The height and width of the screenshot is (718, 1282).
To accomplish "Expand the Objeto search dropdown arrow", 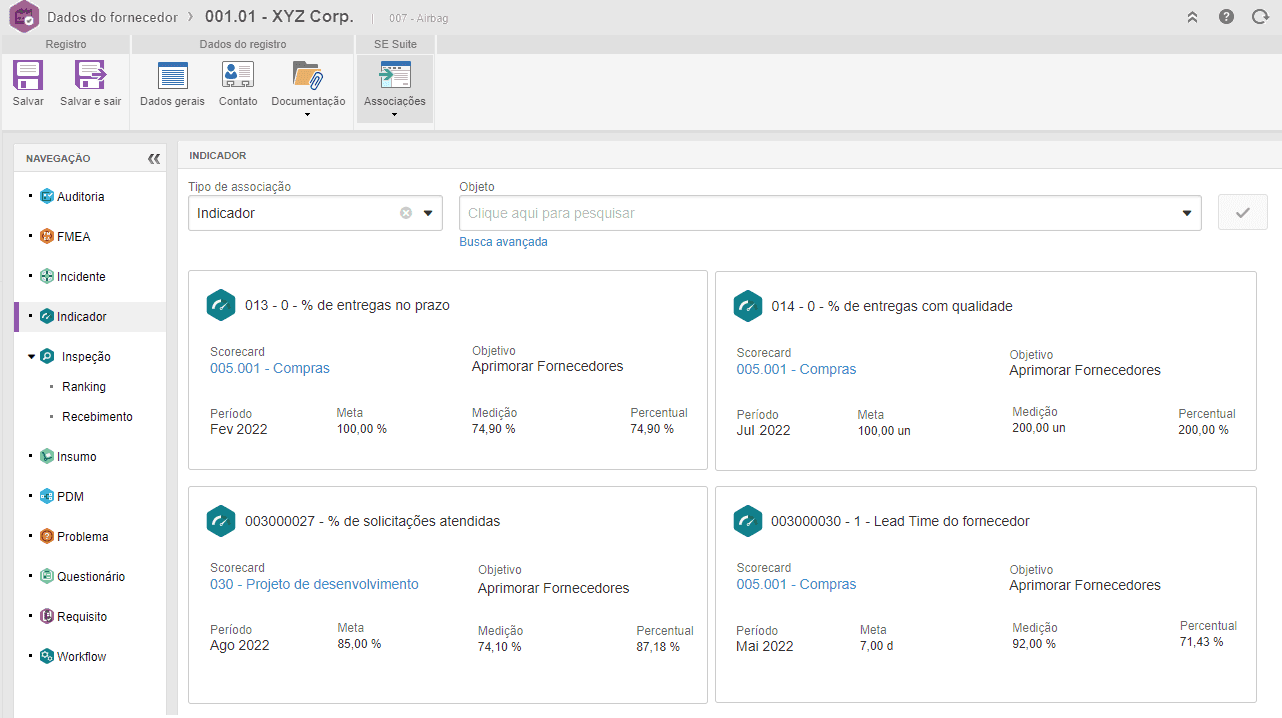I will tap(1187, 213).
